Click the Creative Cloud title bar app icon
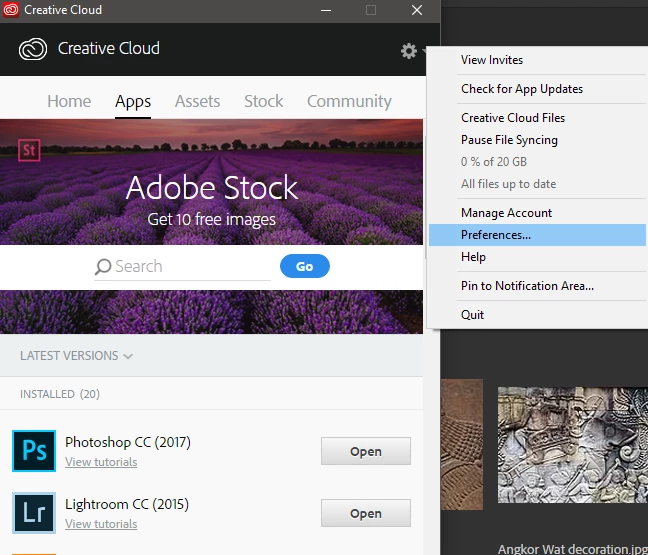The image size is (648, 555). tap(11, 10)
